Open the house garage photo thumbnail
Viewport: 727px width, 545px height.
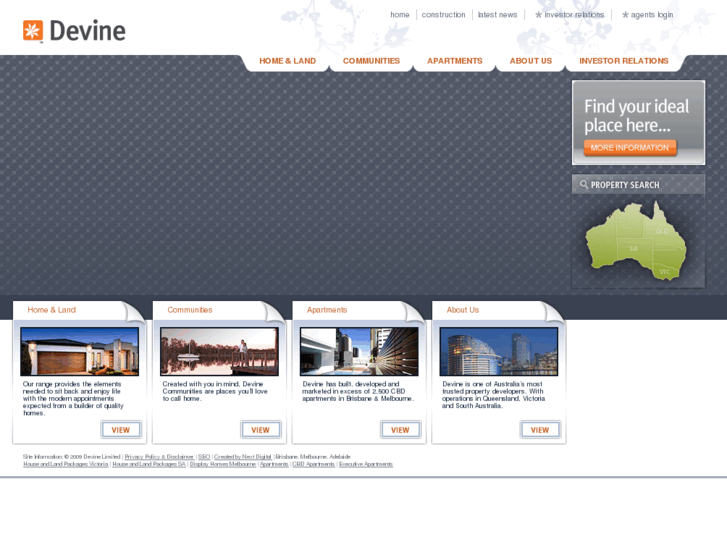tap(79, 352)
